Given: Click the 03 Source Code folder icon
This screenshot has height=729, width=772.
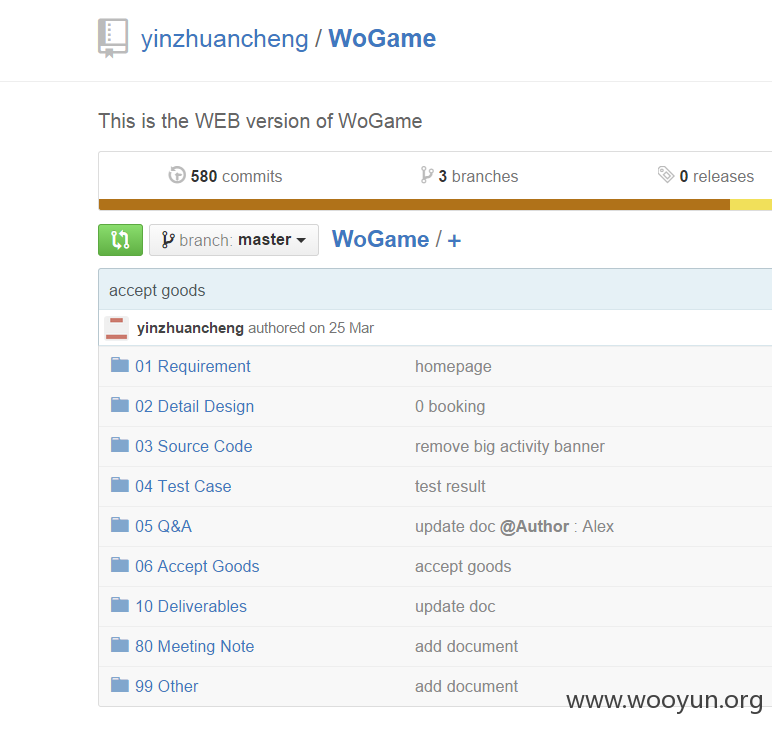Looking at the screenshot, I should (x=120, y=445).
